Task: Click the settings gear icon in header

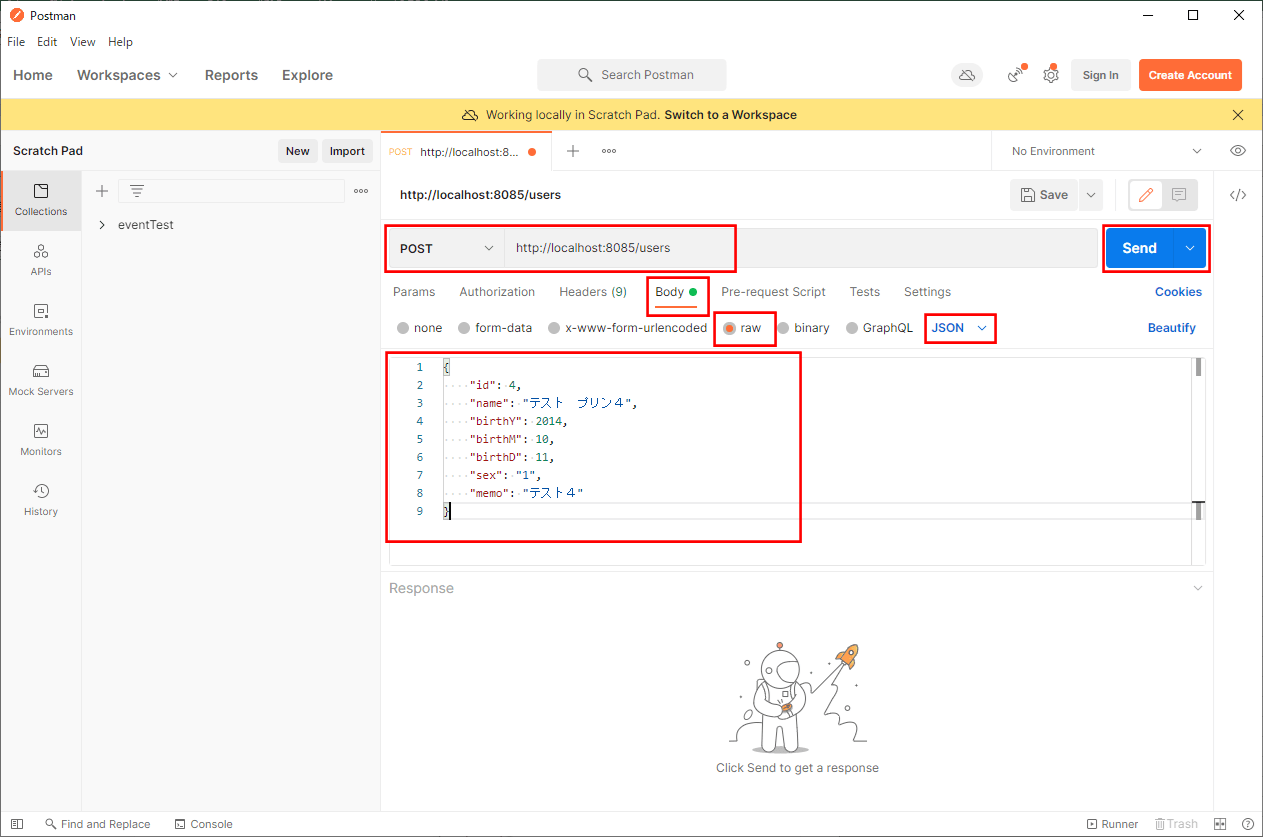Action: [1050, 75]
